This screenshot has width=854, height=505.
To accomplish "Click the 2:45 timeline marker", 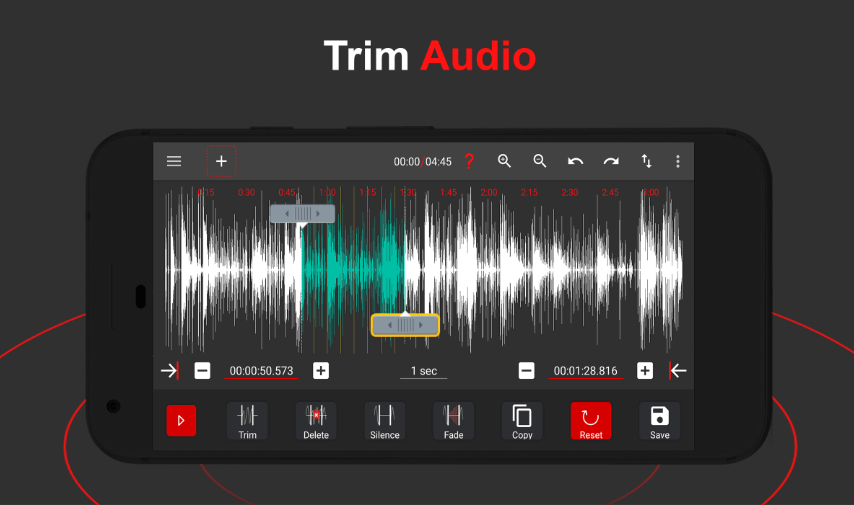I will click(x=610, y=192).
